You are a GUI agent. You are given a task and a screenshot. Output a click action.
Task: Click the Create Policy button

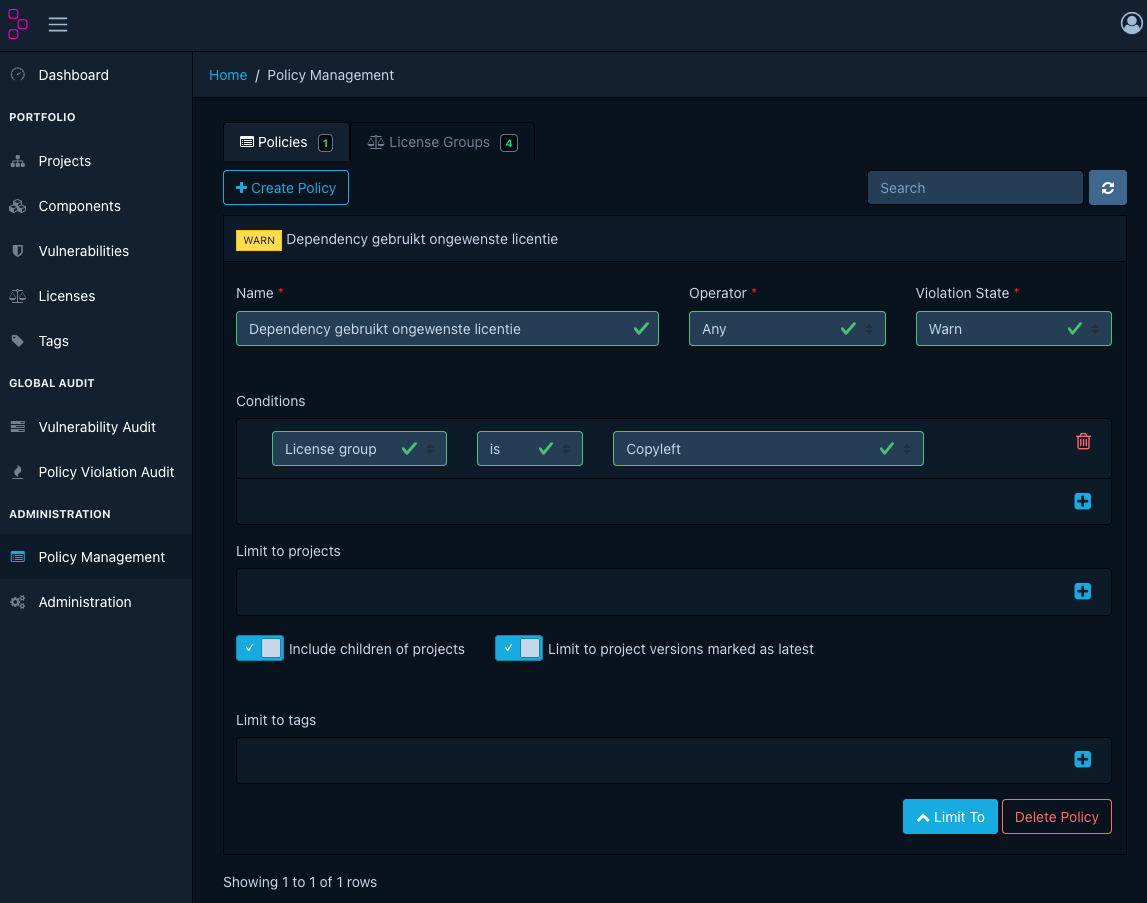click(x=285, y=187)
